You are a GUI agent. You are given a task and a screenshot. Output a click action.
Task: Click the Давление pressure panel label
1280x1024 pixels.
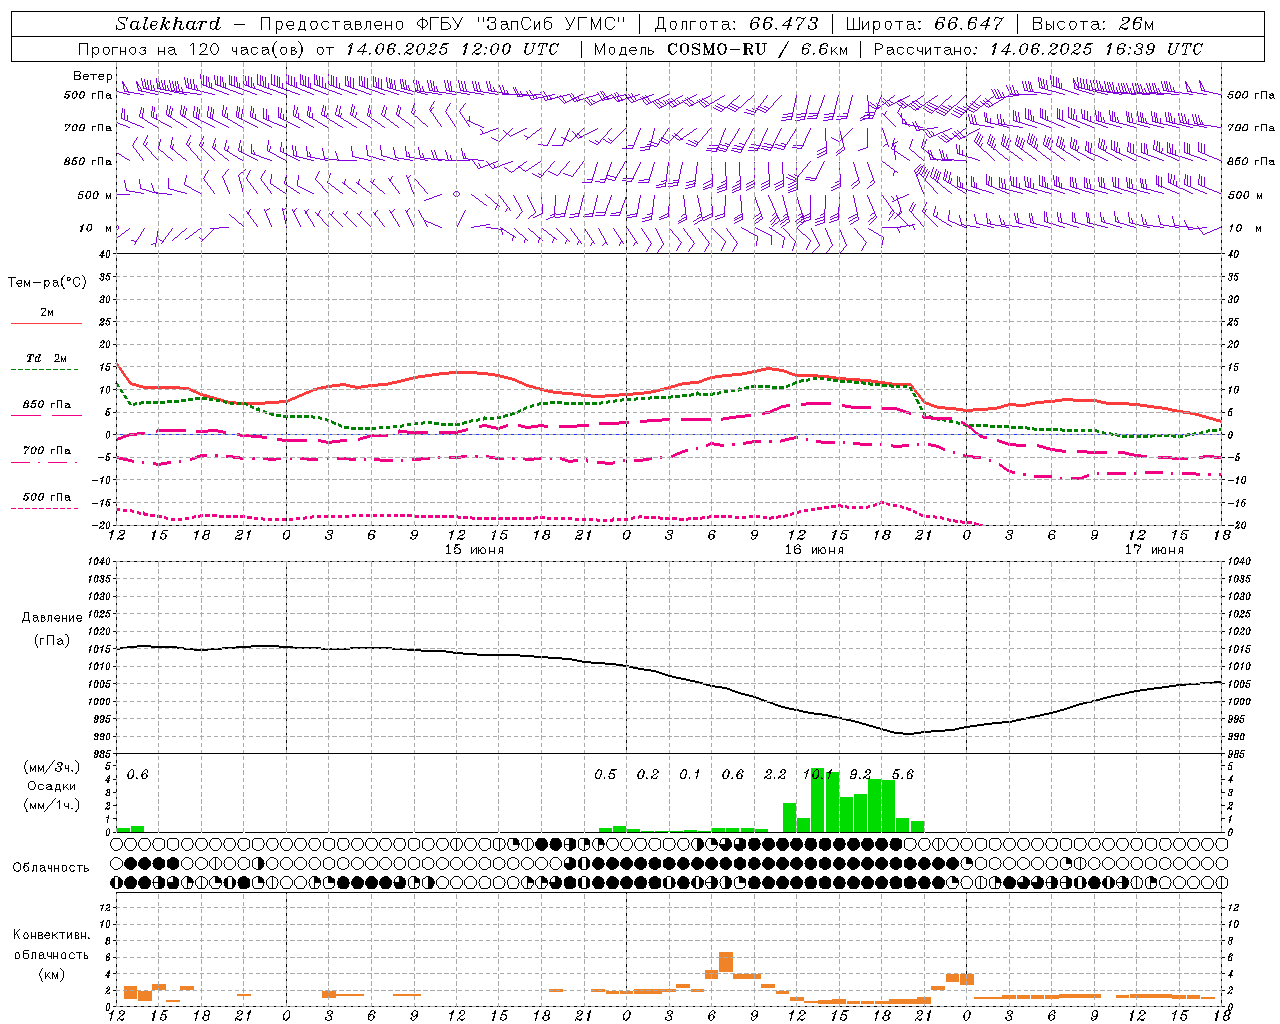pyautogui.click(x=52, y=618)
